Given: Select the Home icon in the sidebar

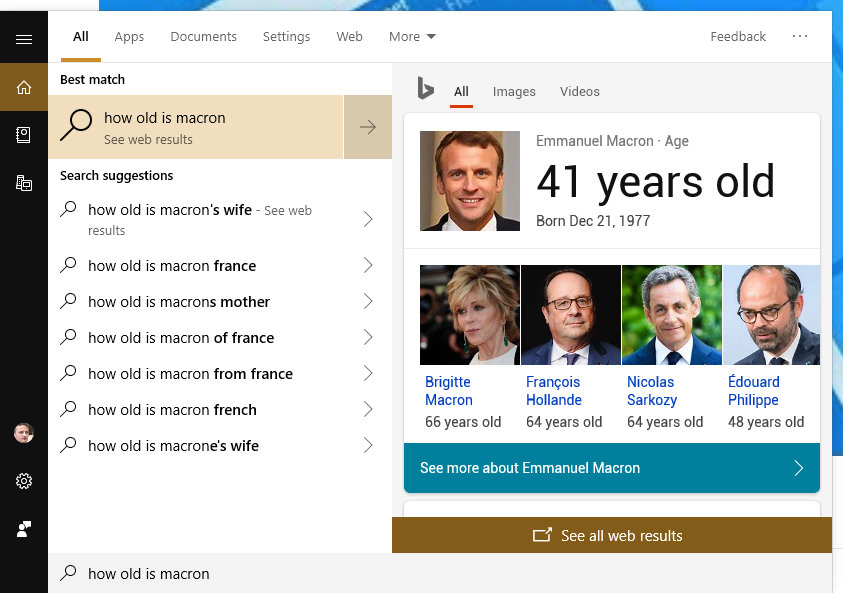Looking at the screenshot, I should pyautogui.click(x=24, y=87).
